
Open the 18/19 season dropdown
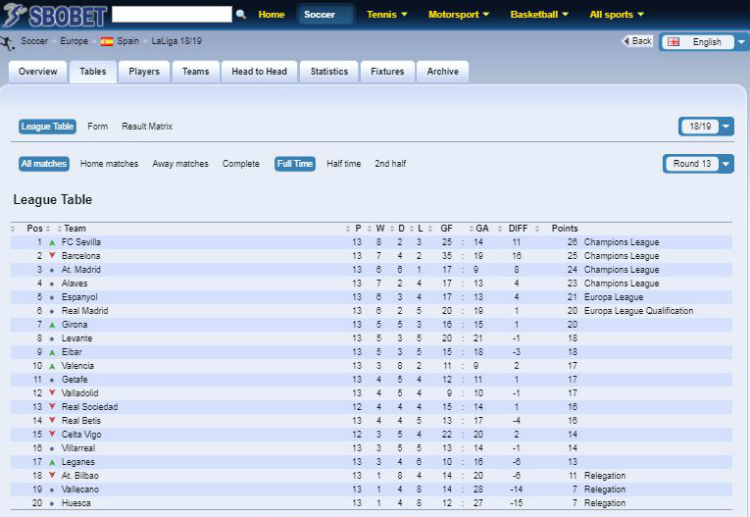click(x=706, y=127)
